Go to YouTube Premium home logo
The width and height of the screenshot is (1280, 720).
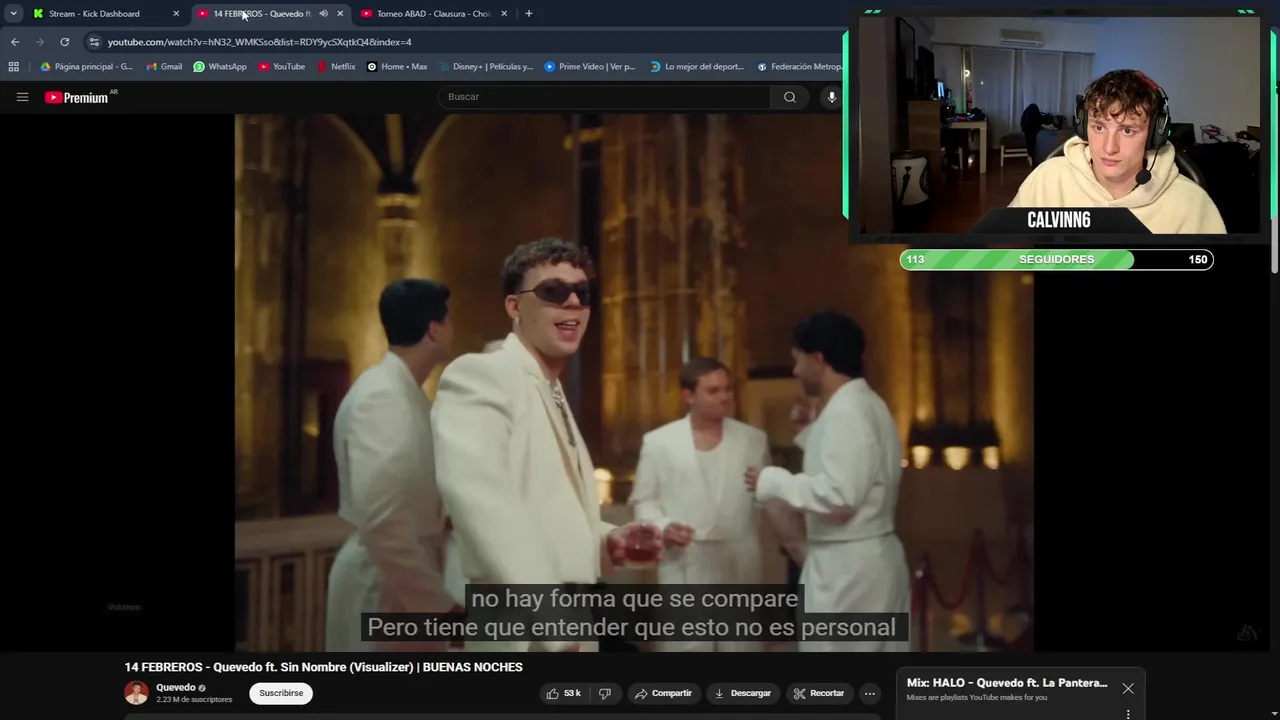[x=77, y=97]
